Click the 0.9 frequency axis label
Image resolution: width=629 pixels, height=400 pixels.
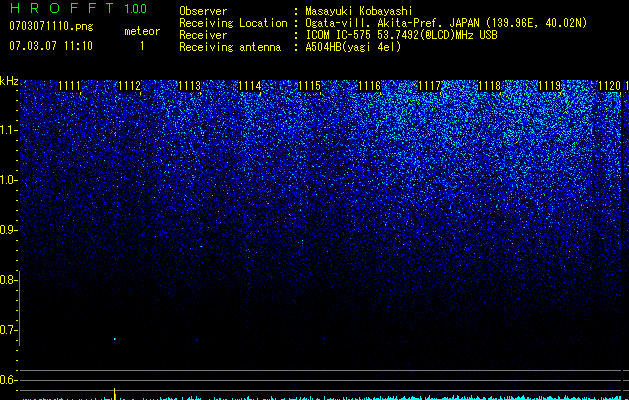(x=8, y=230)
